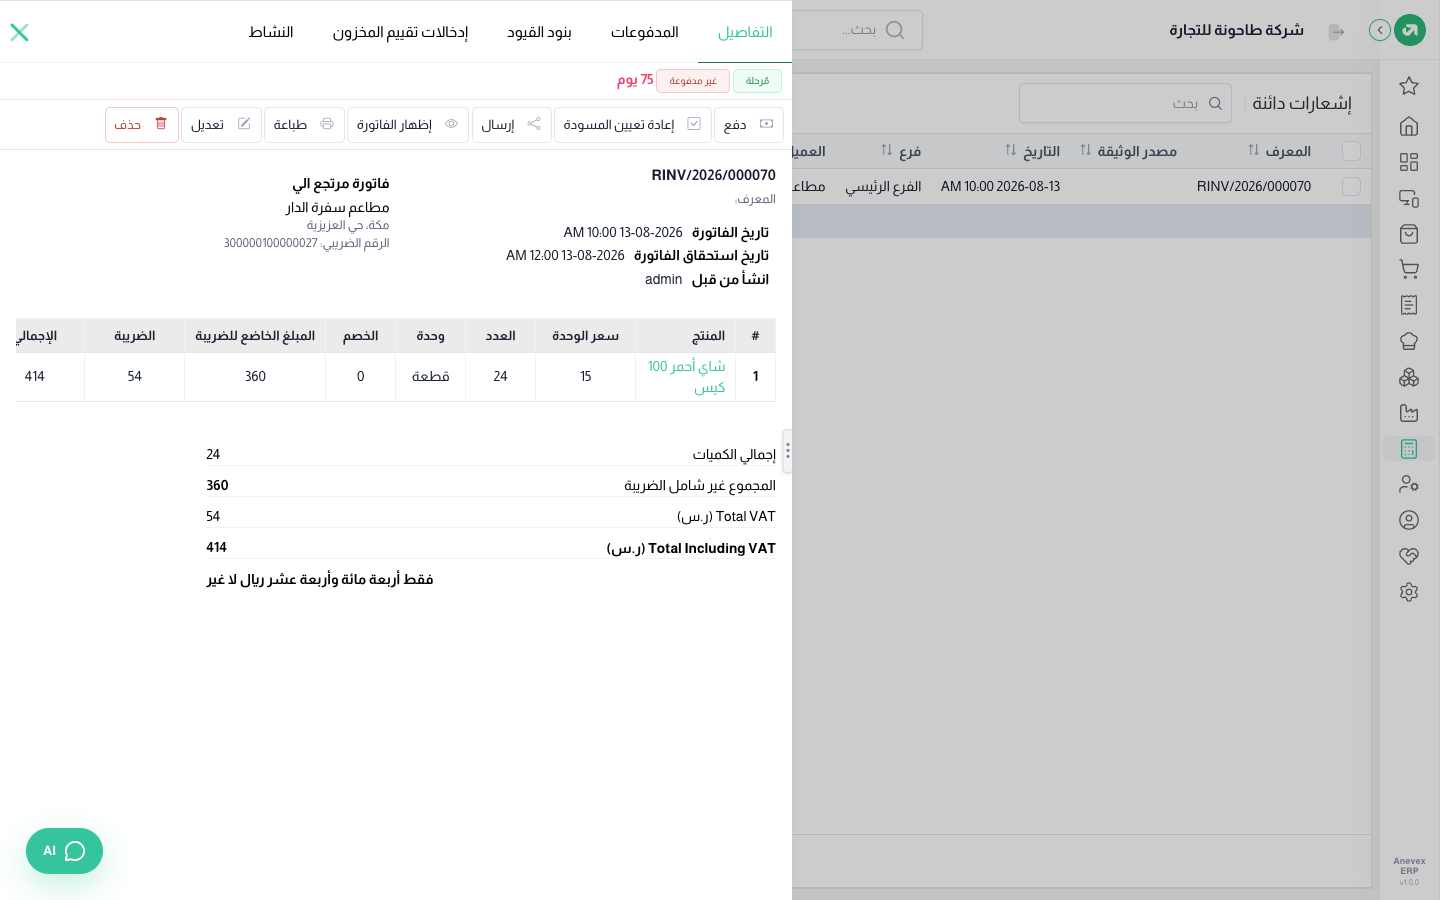Open product link شاي أحمر 100 كيس
Image resolution: width=1440 pixels, height=900 pixels.
coord(687,377)
